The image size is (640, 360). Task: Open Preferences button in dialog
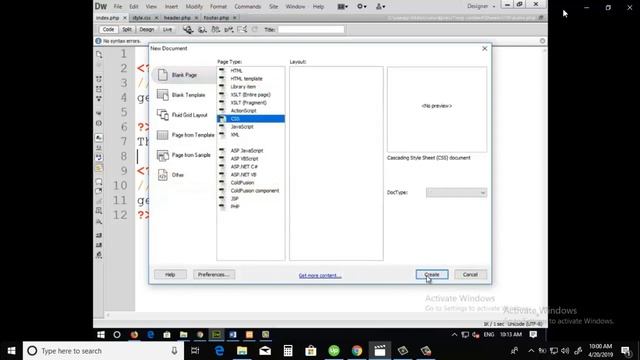point(214,274)
